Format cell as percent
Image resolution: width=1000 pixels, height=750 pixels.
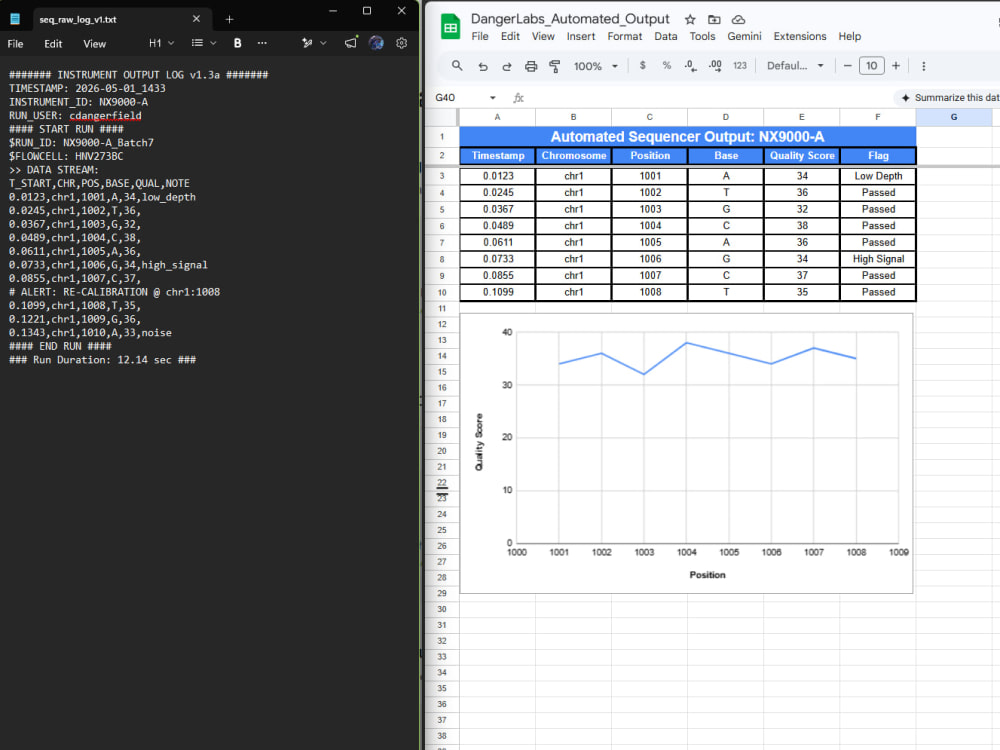coord(666,66)
